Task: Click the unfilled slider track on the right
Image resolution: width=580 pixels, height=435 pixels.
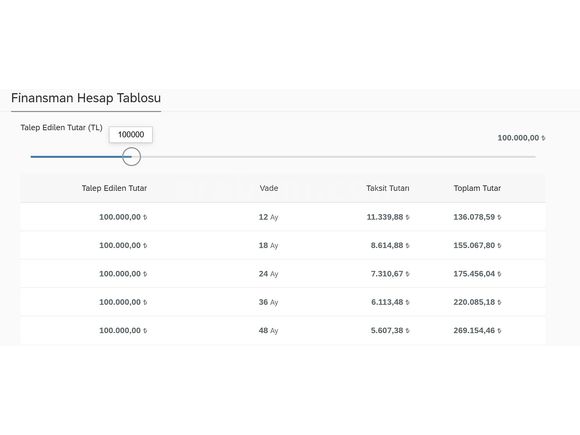Action: point(338,157)
